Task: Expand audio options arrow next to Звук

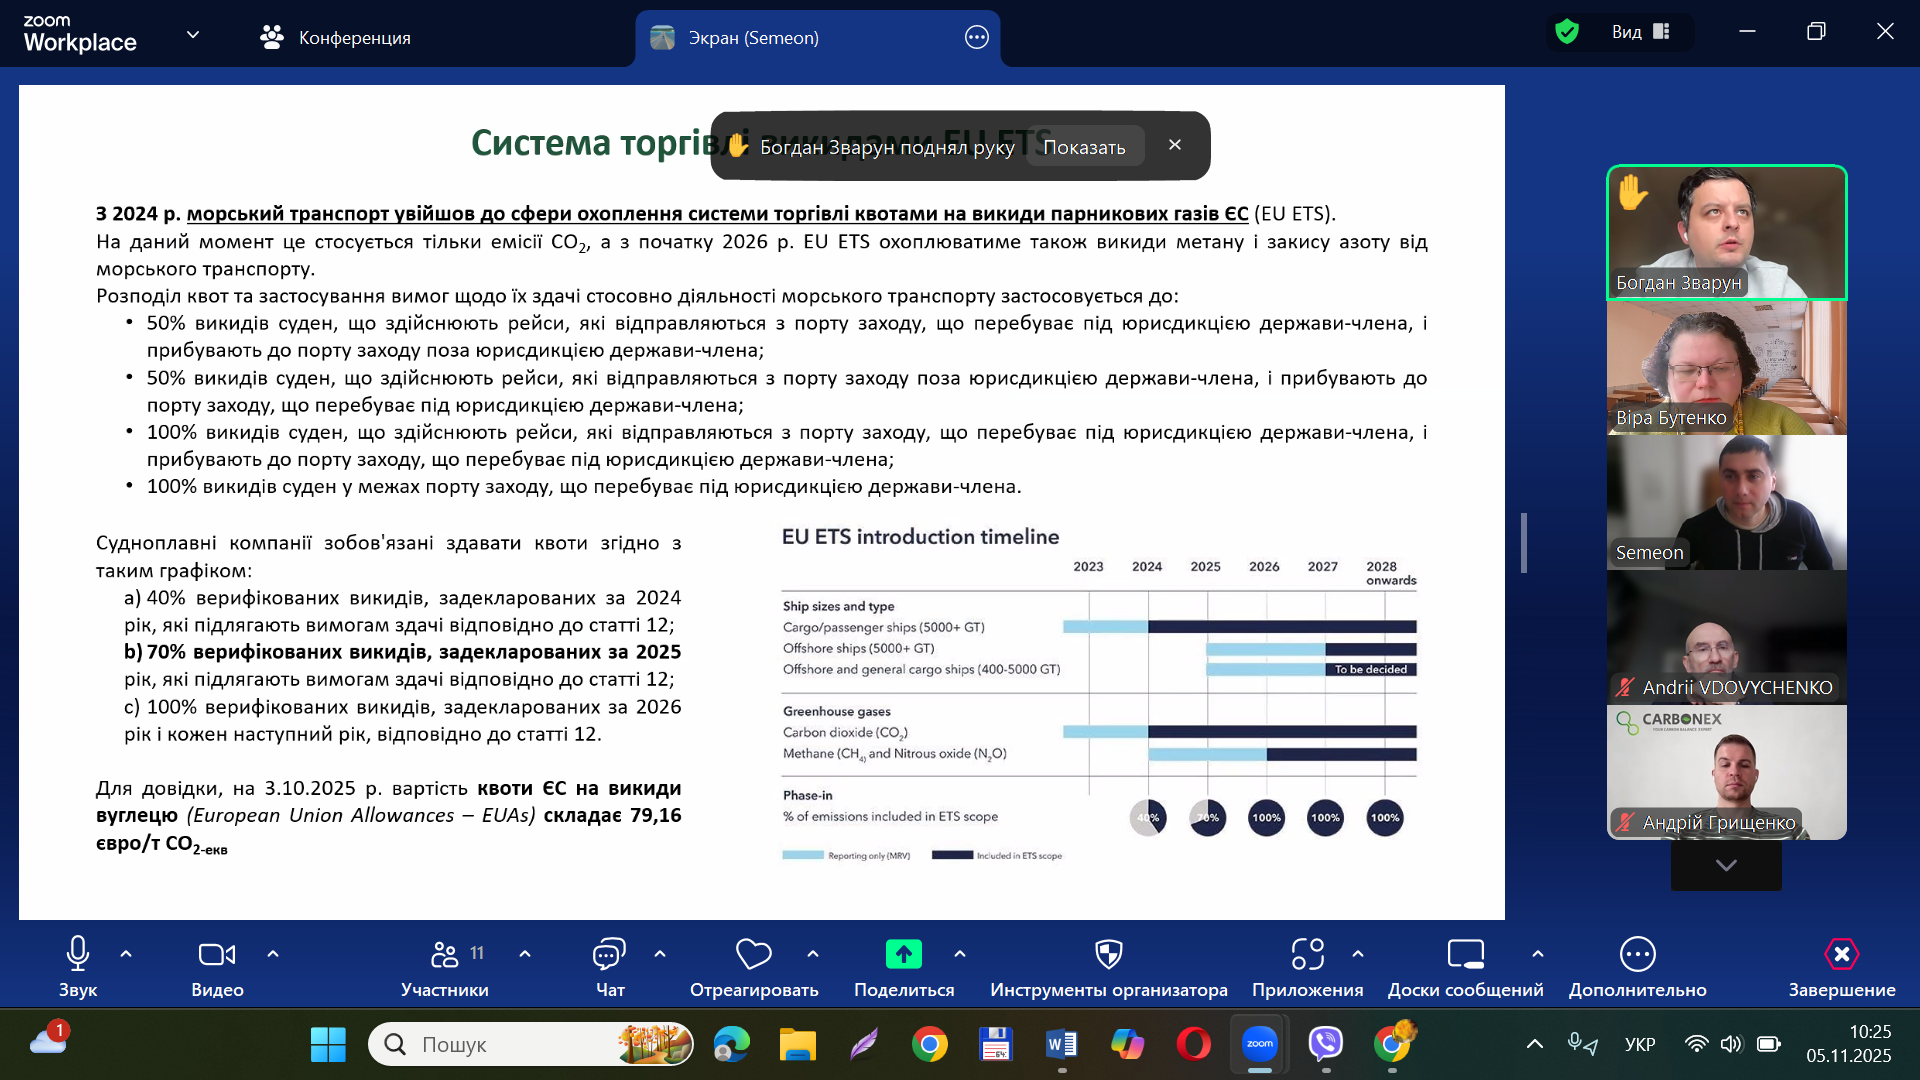Action: pyautogui.click(x=126, y=954)
